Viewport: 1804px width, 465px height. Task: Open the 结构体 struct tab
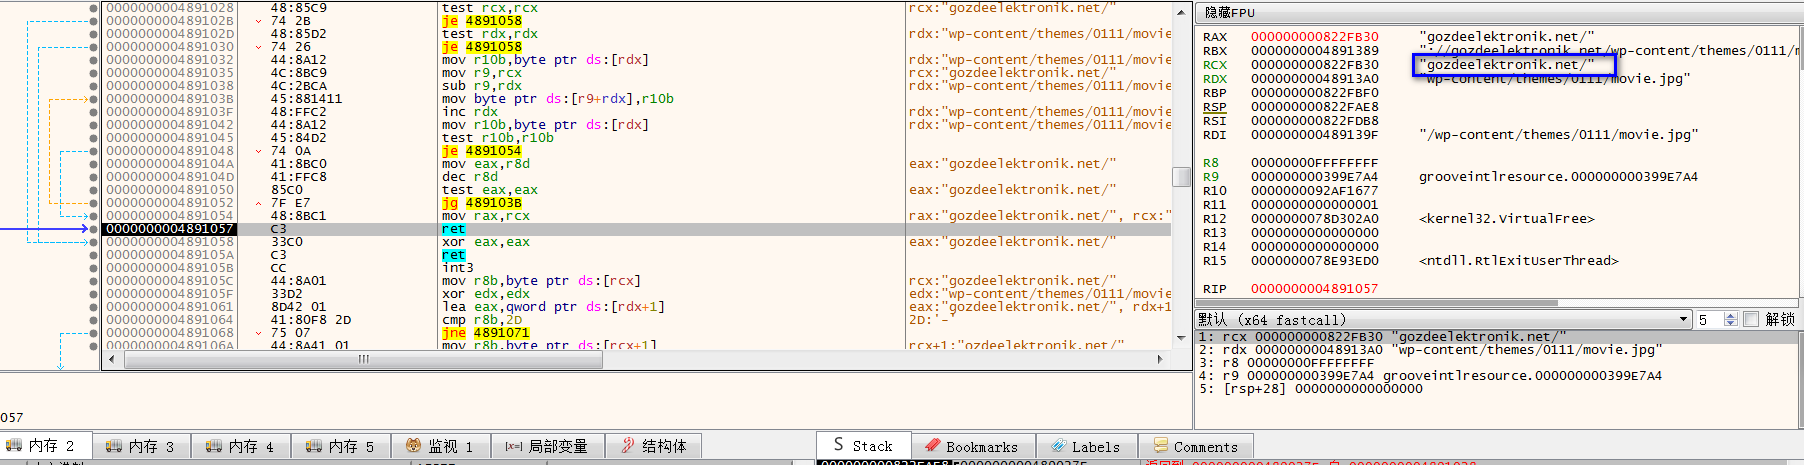[x=653, y=446]
